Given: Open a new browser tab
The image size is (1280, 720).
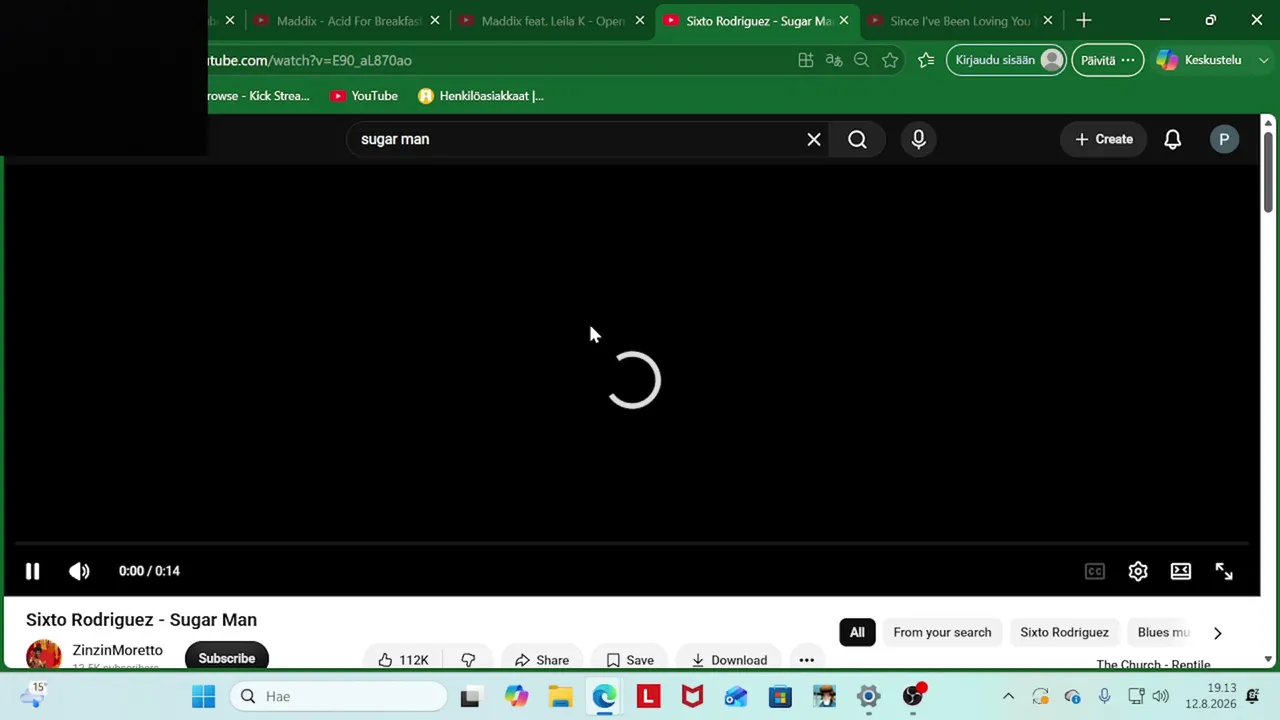Looking at the screenshot, I should [1084, 20].
